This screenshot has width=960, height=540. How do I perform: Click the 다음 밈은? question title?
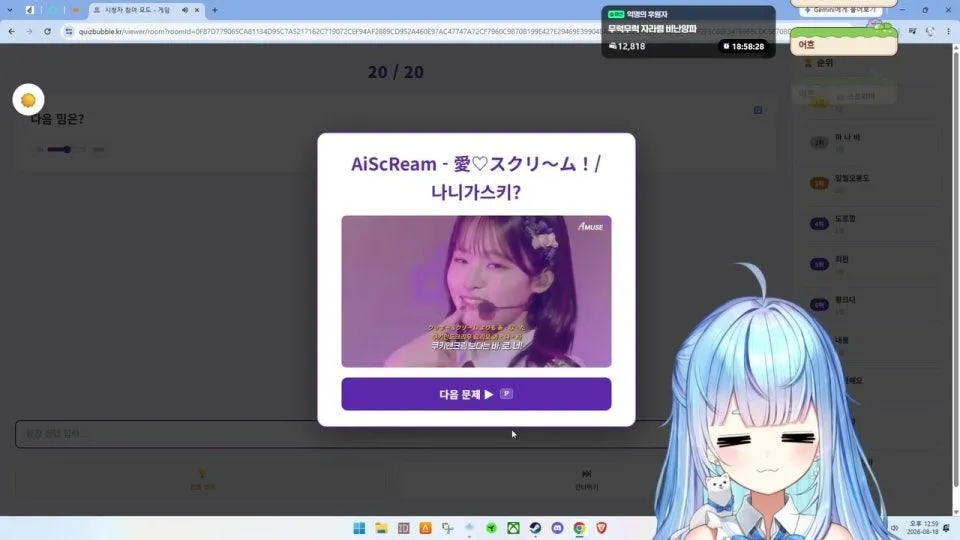[x=57, y=119]
